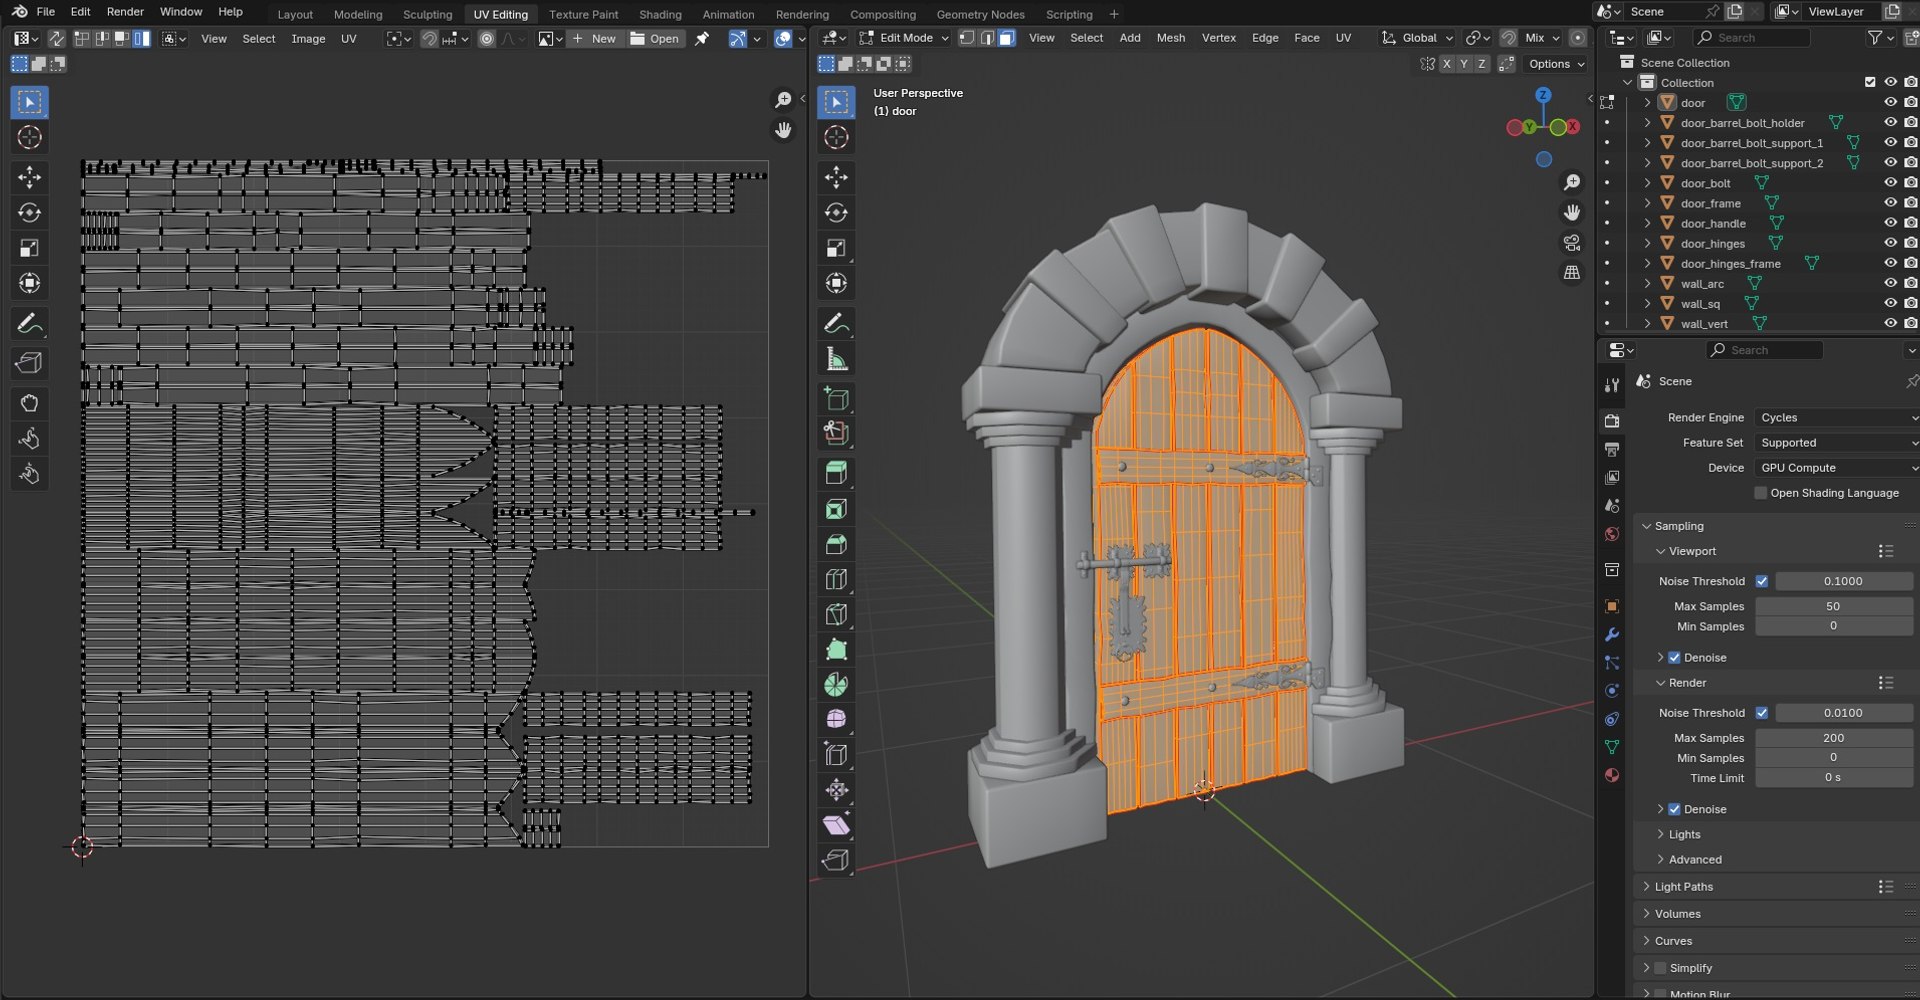Select the Measure tool in 3D viewport

tap(836, 359)
